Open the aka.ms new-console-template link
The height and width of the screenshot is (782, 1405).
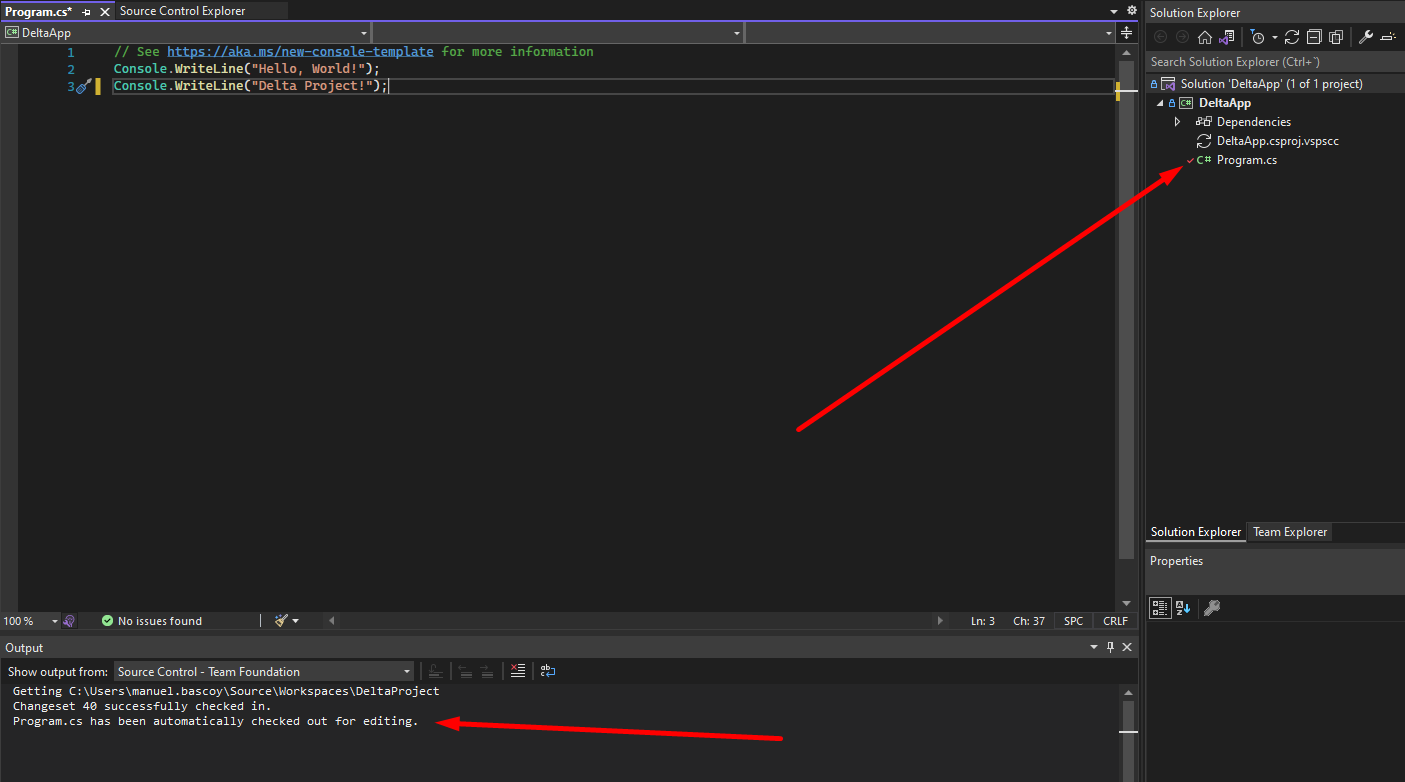300,51
